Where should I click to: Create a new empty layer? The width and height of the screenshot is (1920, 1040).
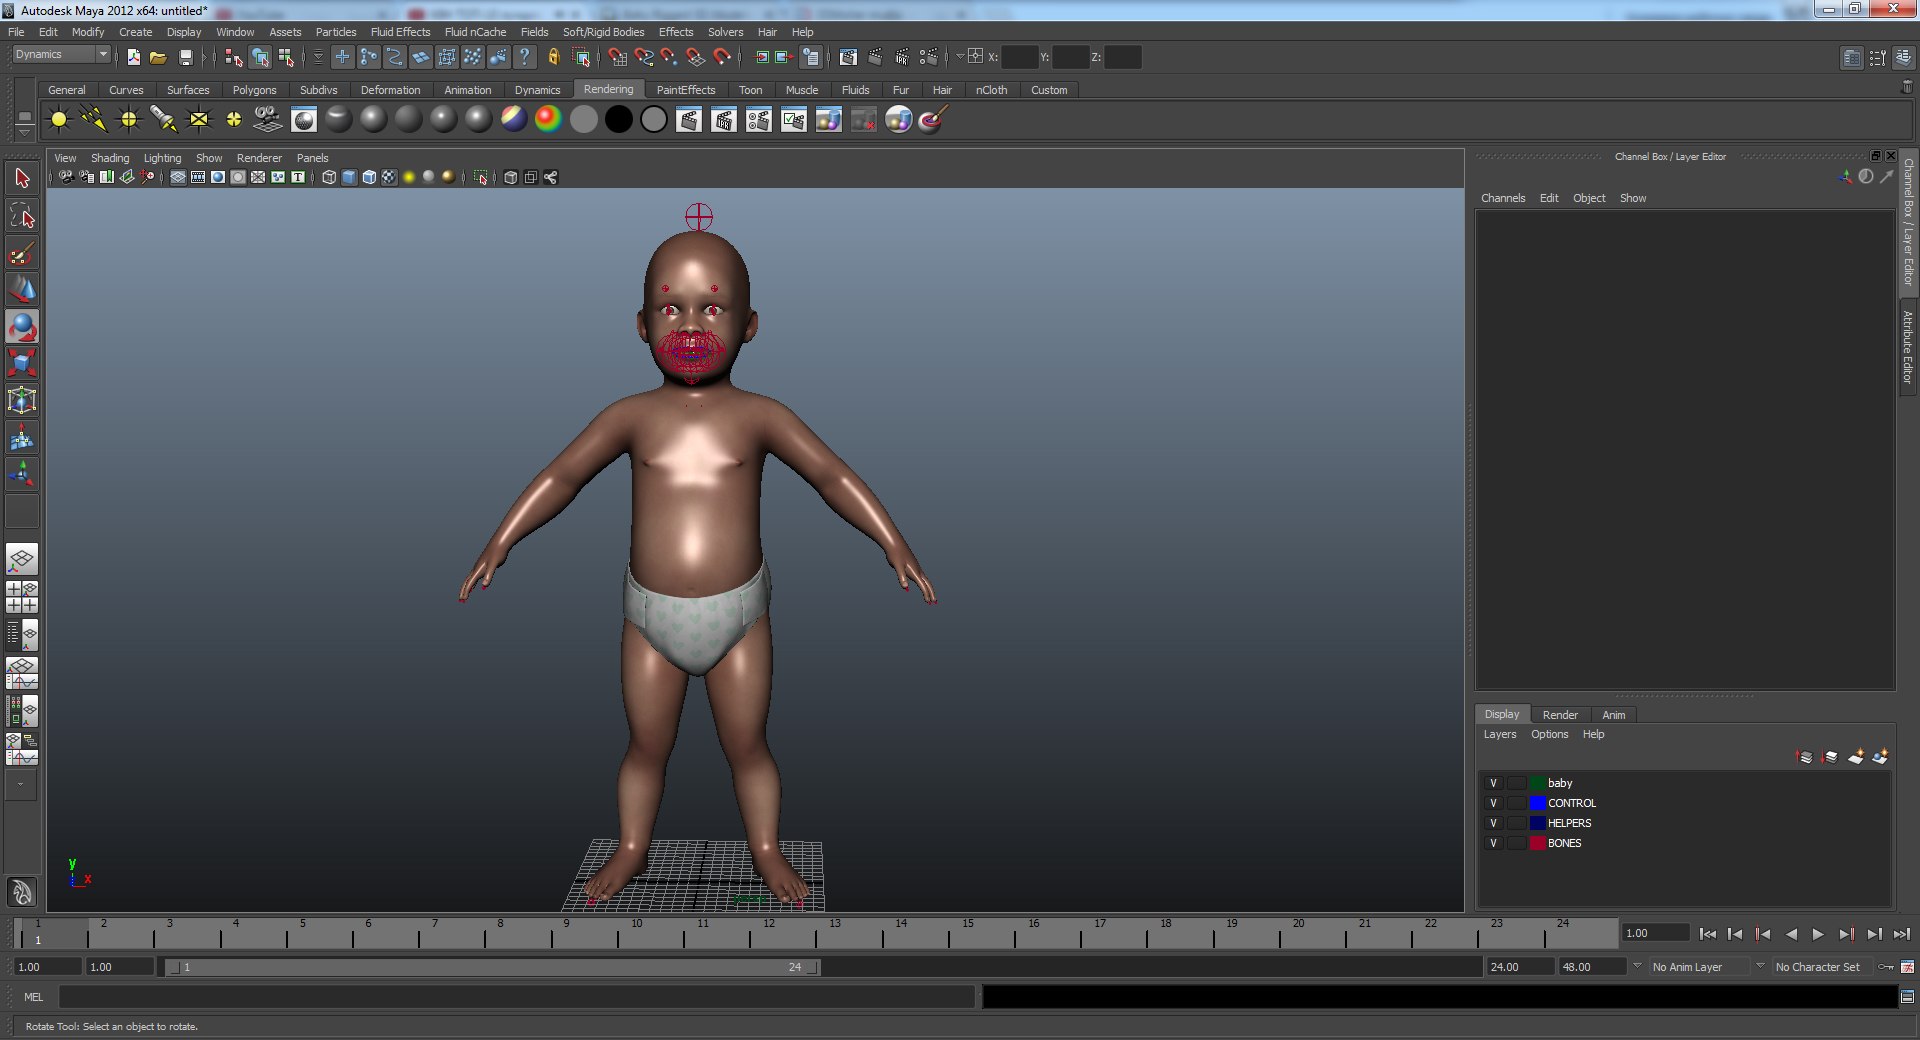(x=1856, y=757)
